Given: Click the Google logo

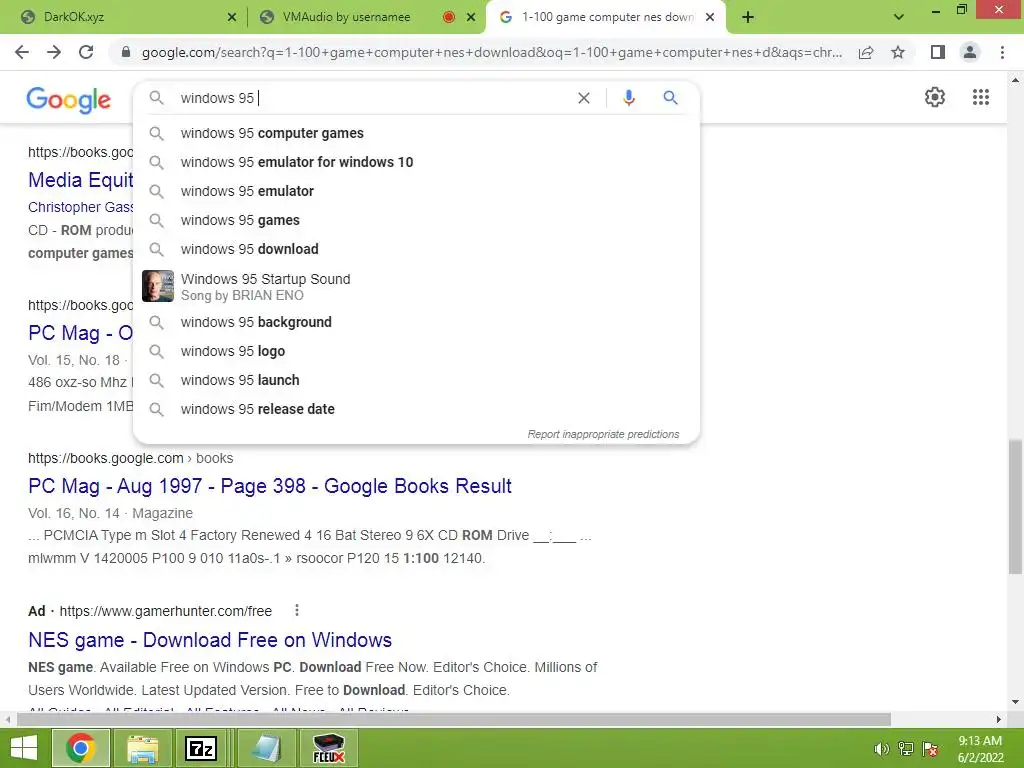Looking at the screenshot, I should pyautogui.click(x=69, y=99).
